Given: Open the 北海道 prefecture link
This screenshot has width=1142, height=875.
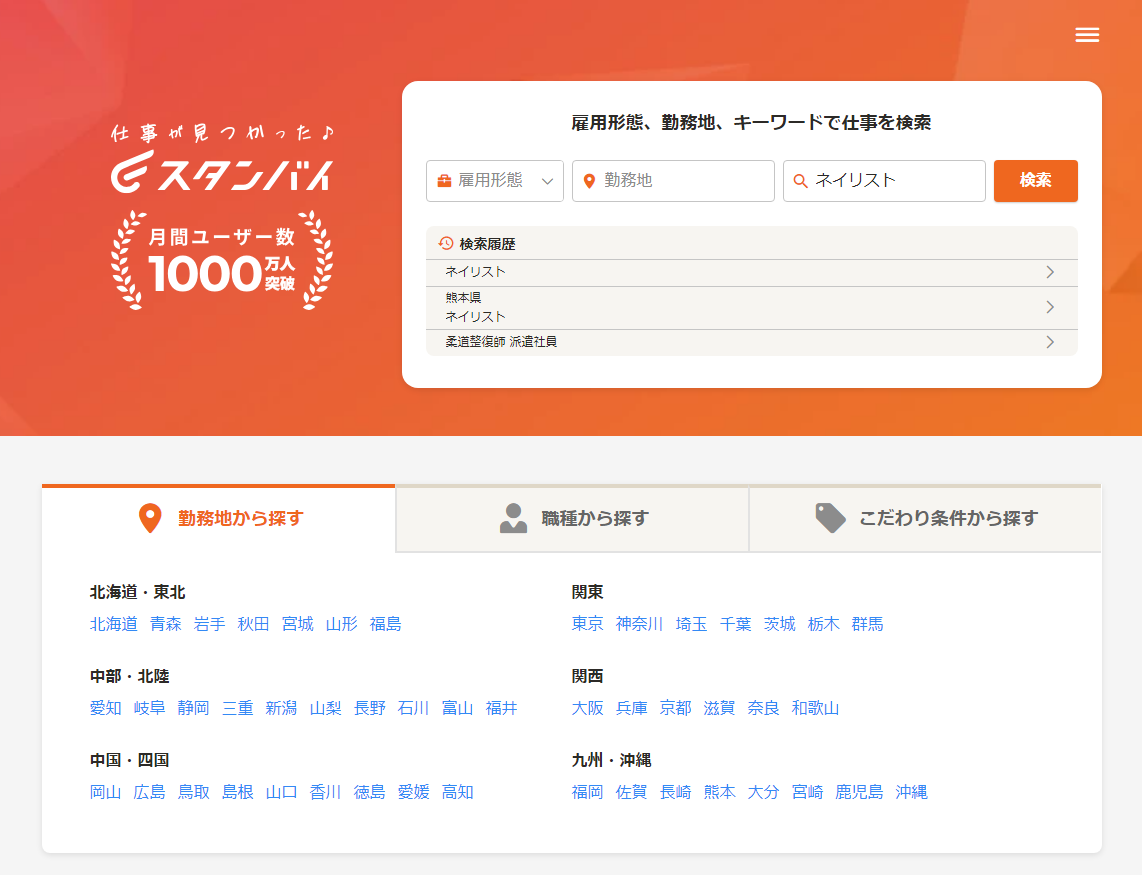Looking at the screenshot, I should (x=114, y=624).
